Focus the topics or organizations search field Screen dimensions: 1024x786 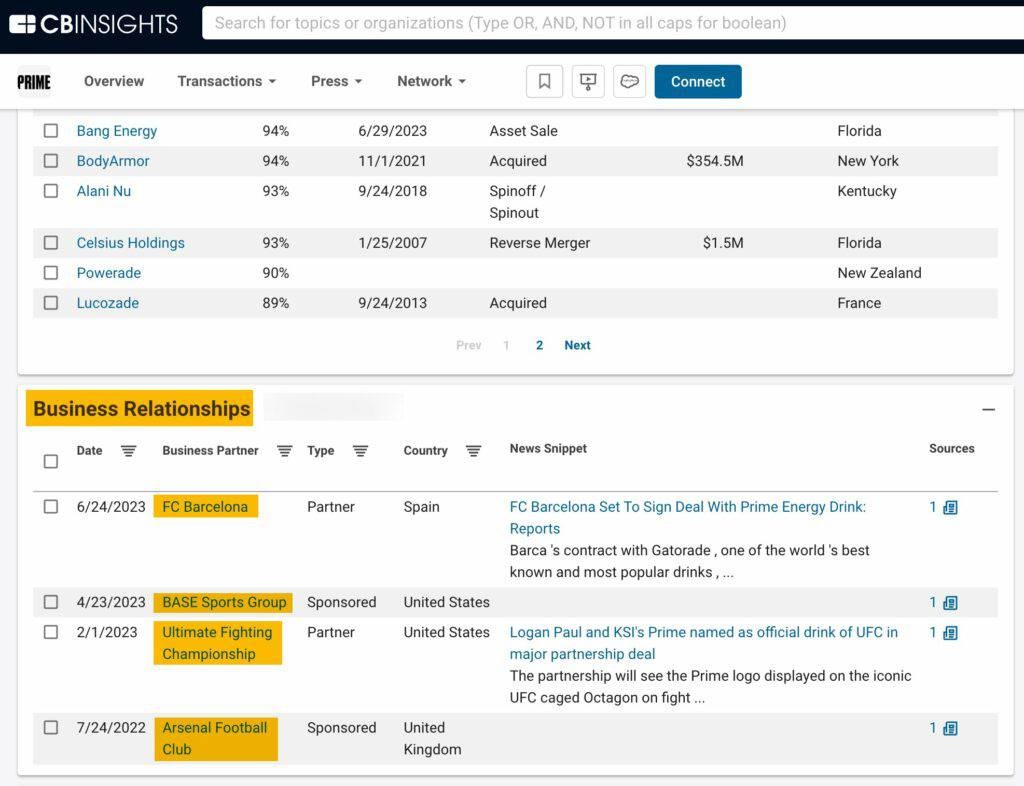tap(613, 23)
